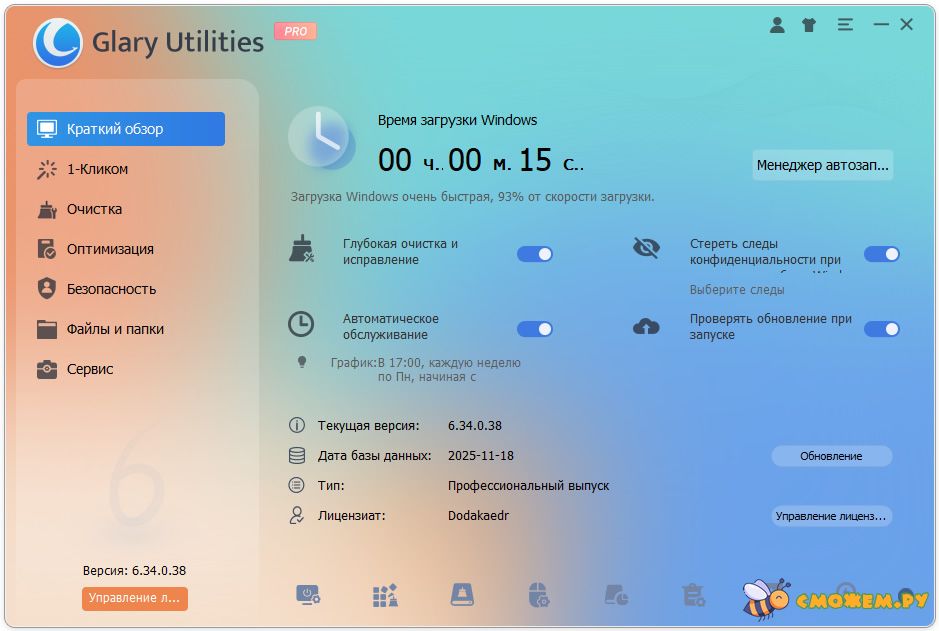Click the 'Менеджер автозап...' button
Viewport: 939px width, 631px height.
click(x=822, y=165)
